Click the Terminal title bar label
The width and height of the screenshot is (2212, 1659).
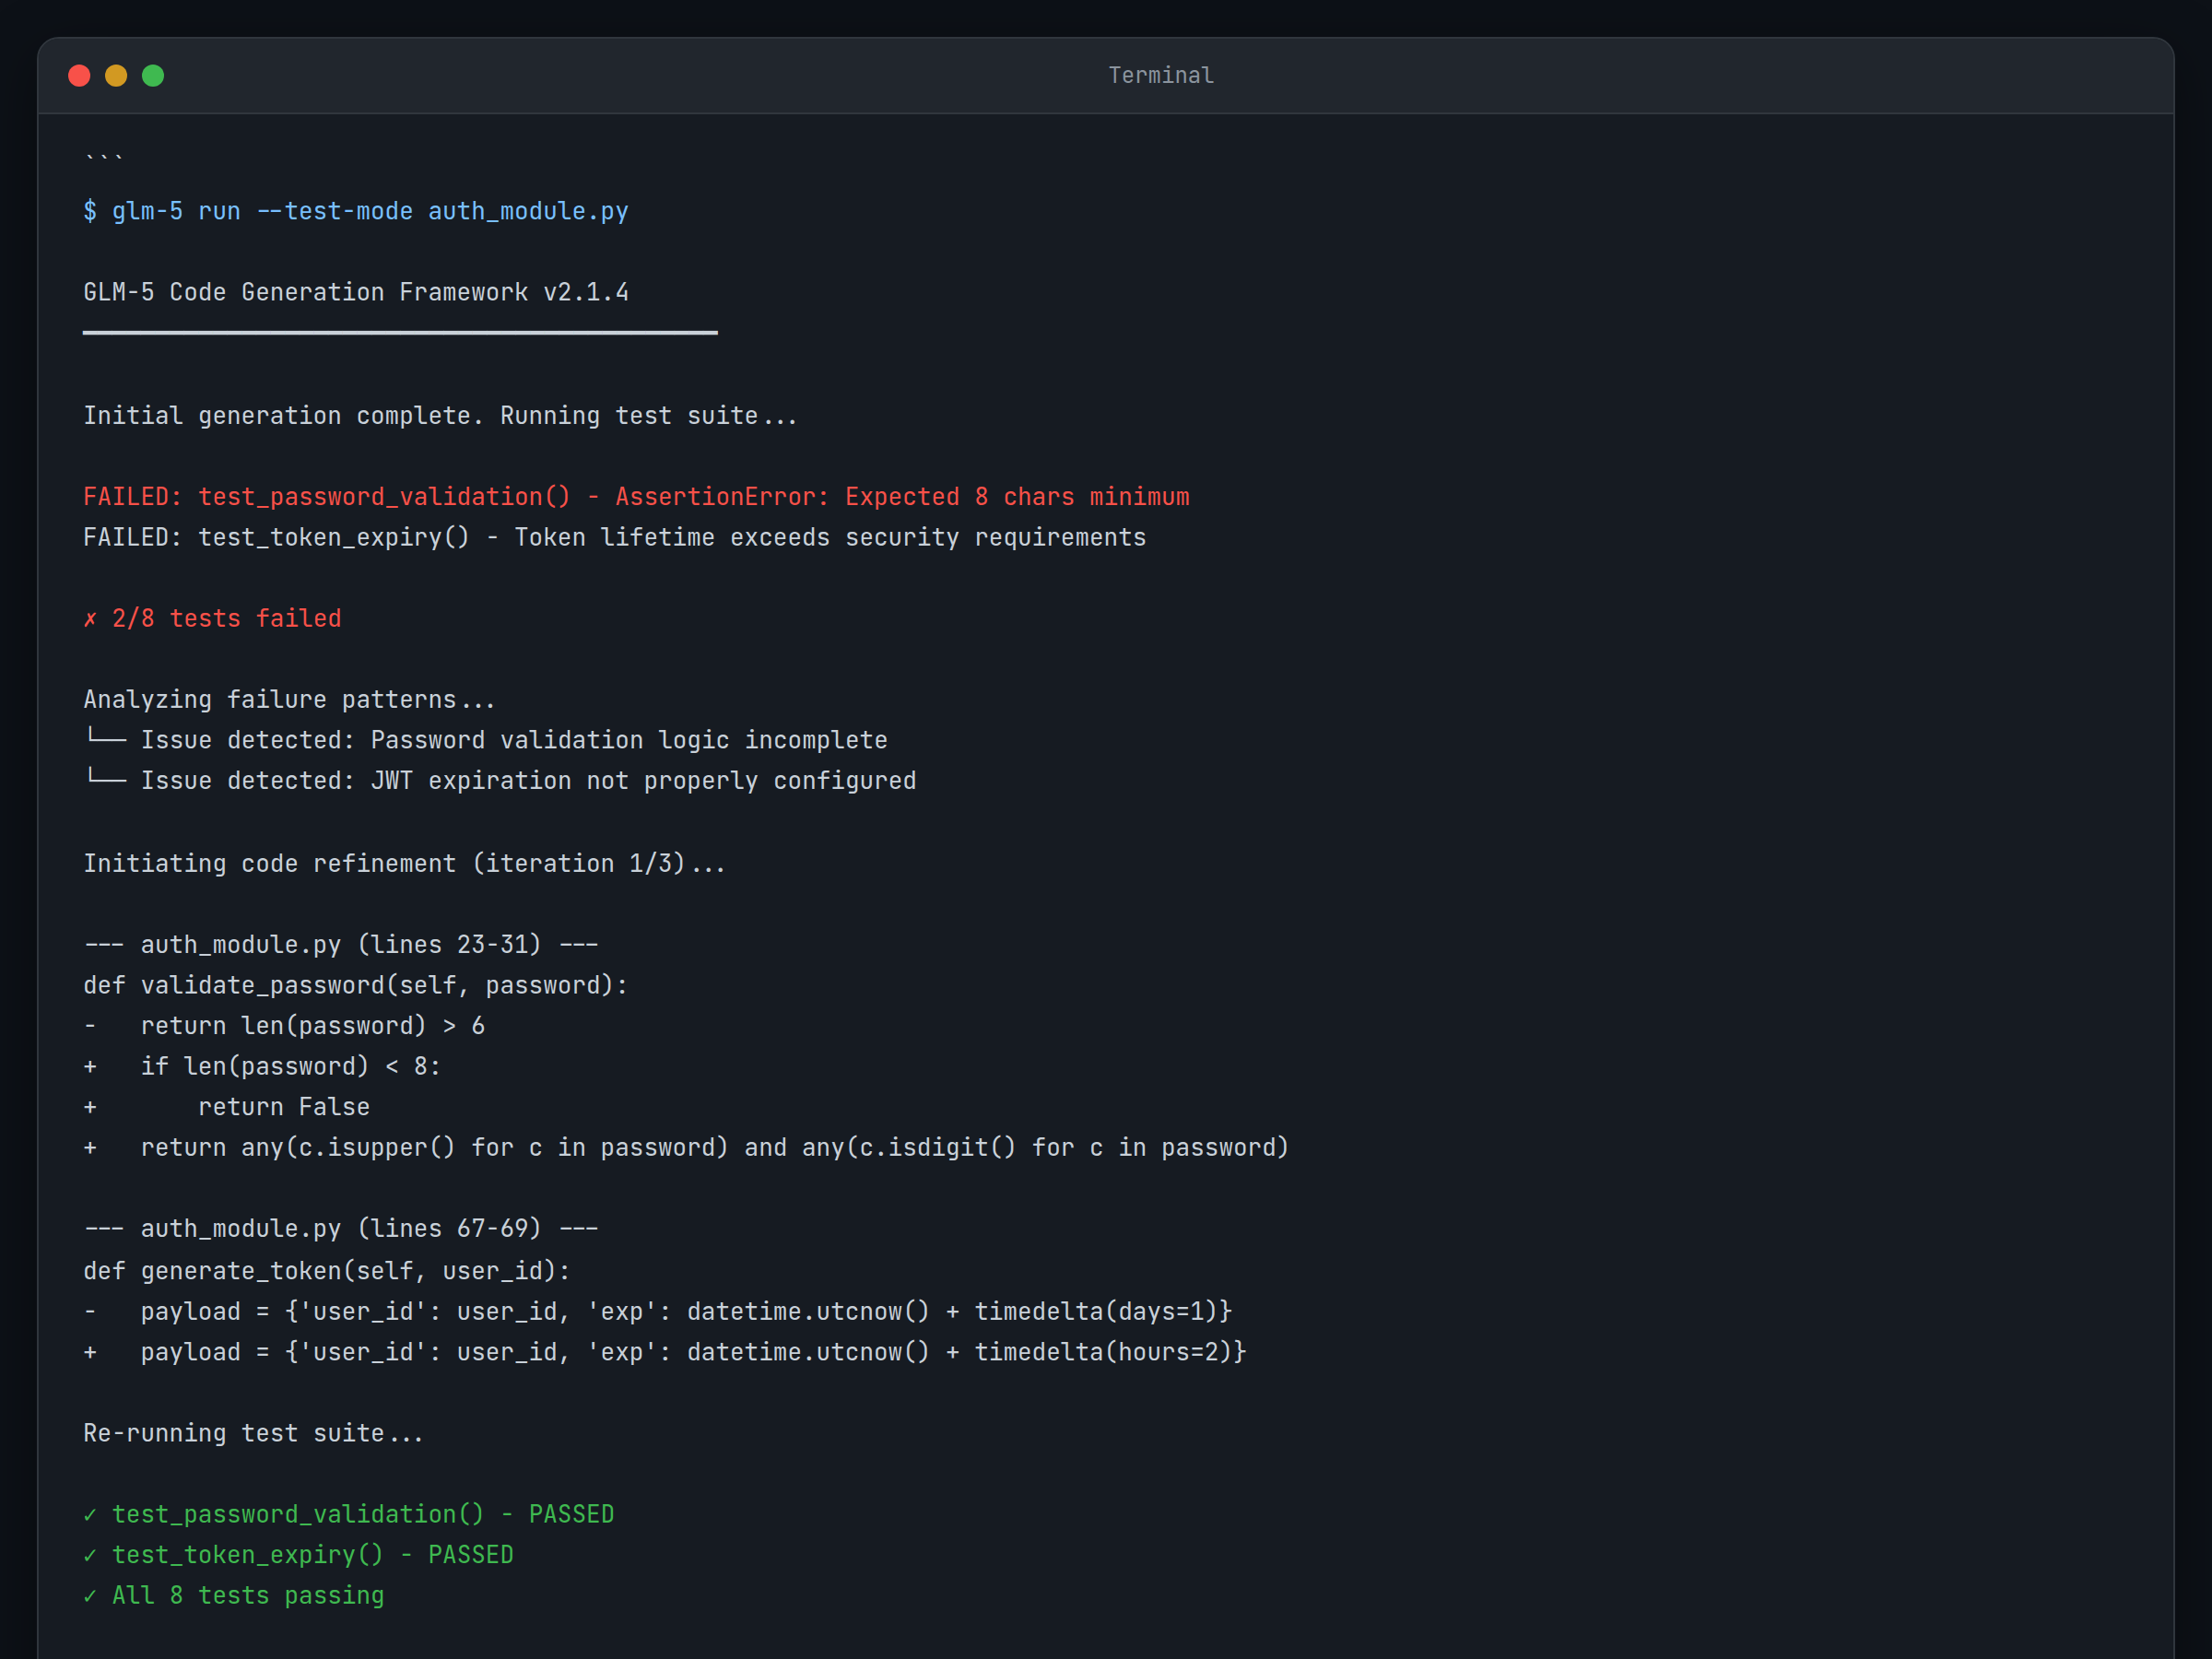pos(1160,74)
